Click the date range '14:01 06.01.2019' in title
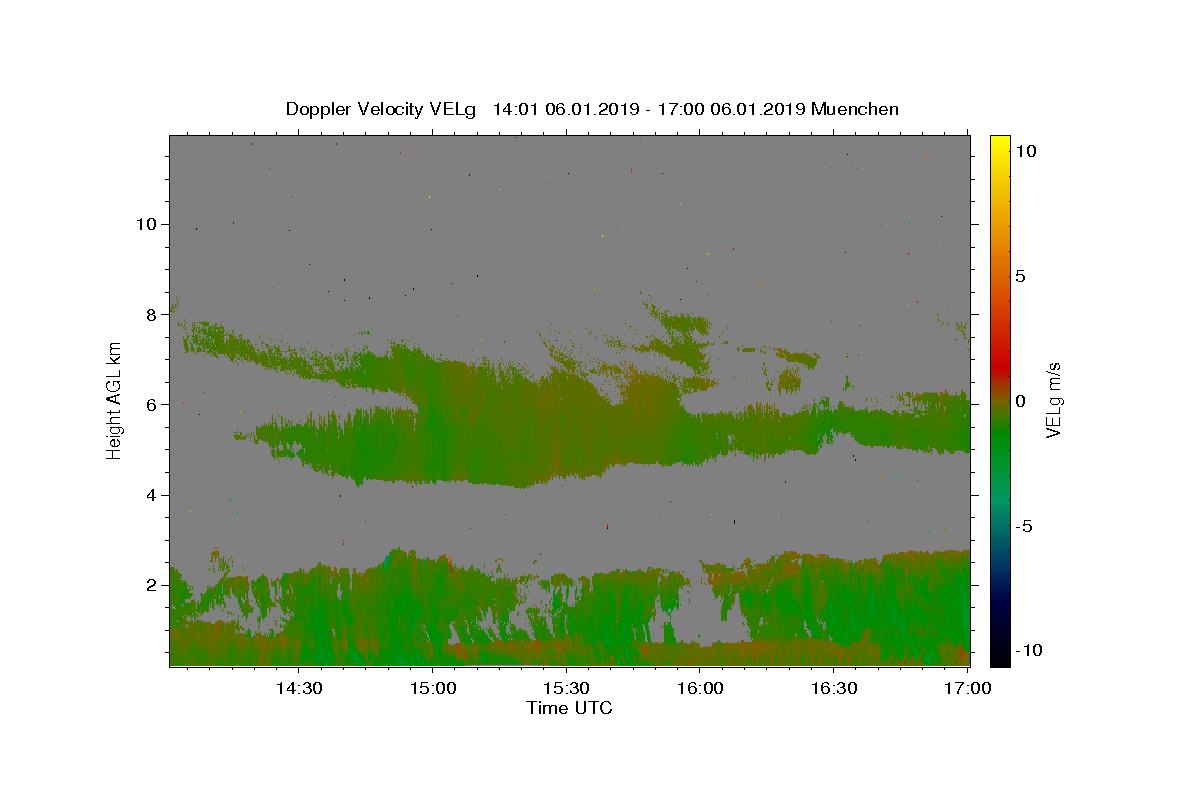Screen dimensions: 1200x800 pos(566,109)
